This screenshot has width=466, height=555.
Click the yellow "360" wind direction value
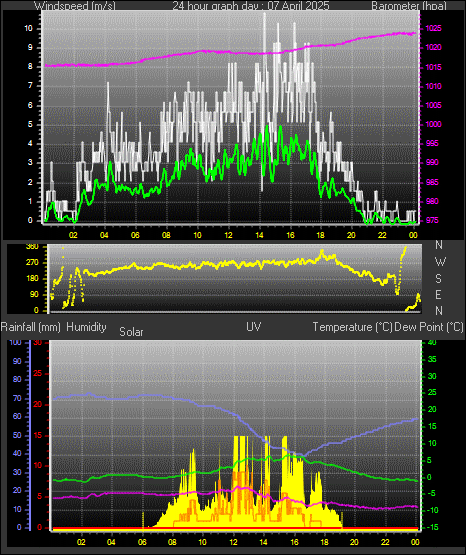(x=32, y=247)
